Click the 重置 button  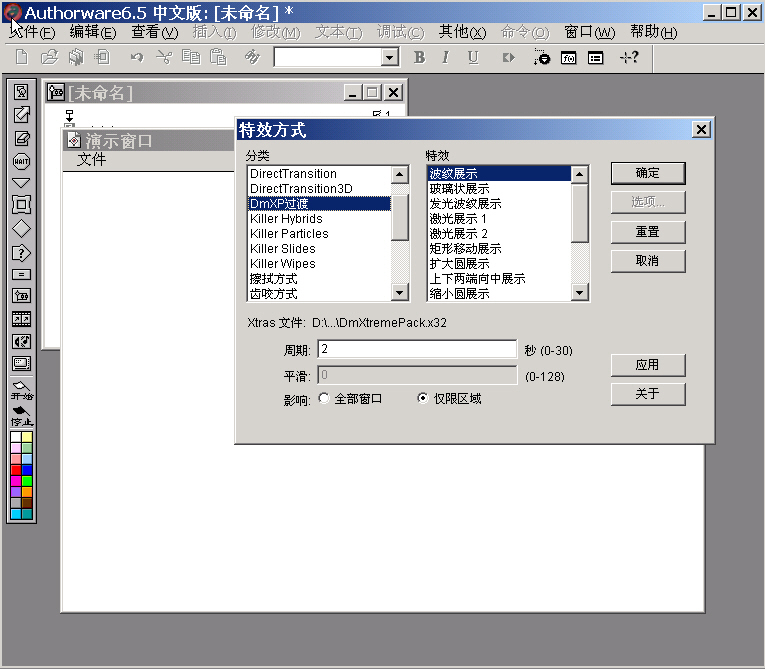tap(648, 232)
